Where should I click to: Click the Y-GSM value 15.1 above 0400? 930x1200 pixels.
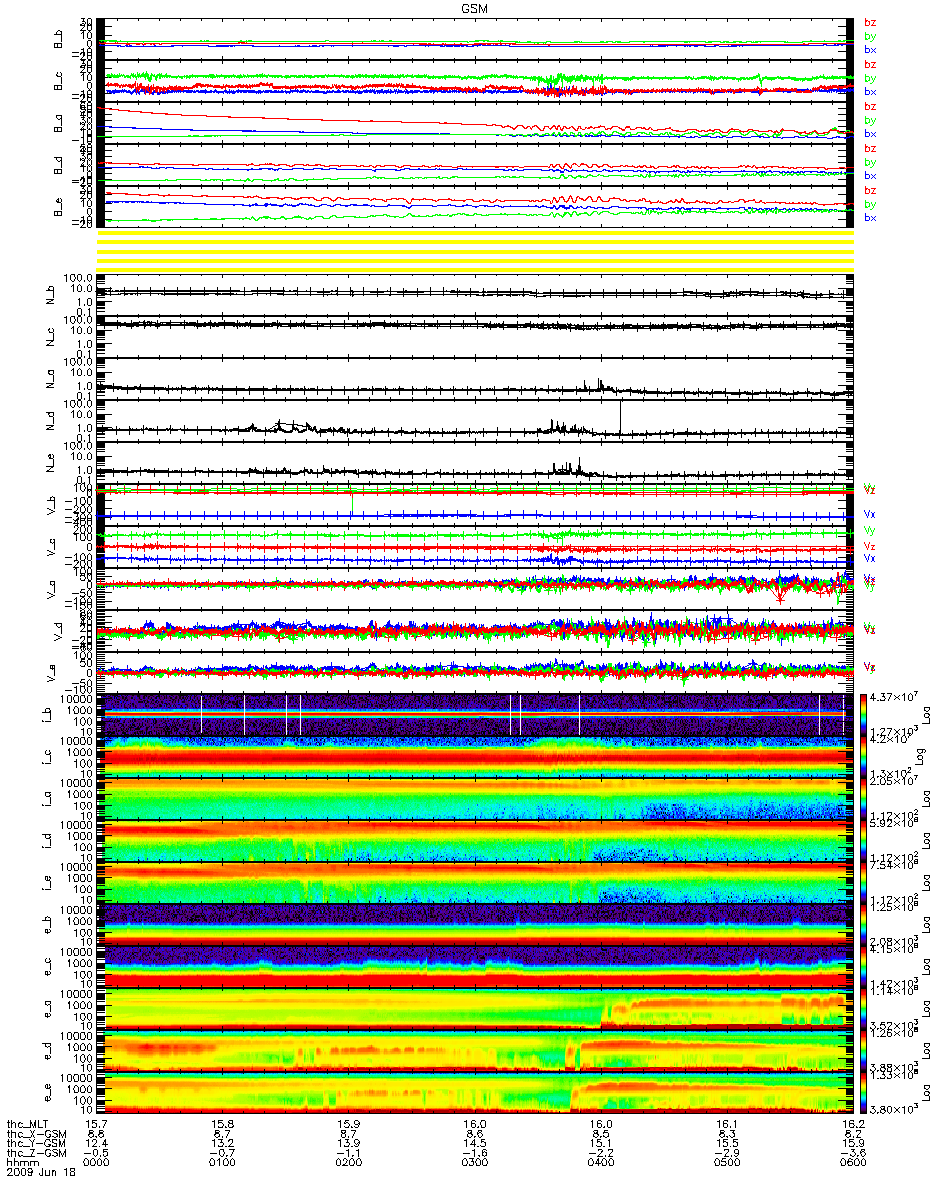pos(600,1142)
